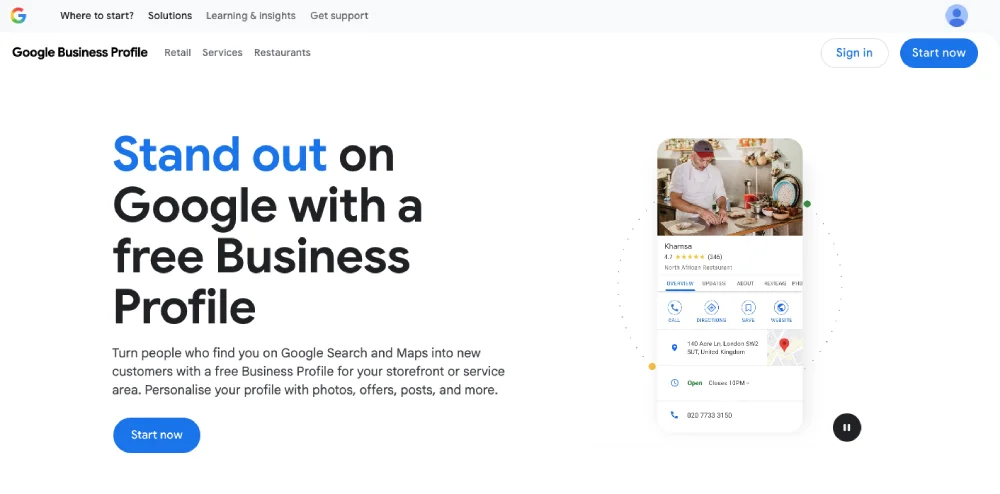Click the chef photo in the mockup
Image resolution: width=1000 pixels, height=494 pixels.
coord(730,187)
